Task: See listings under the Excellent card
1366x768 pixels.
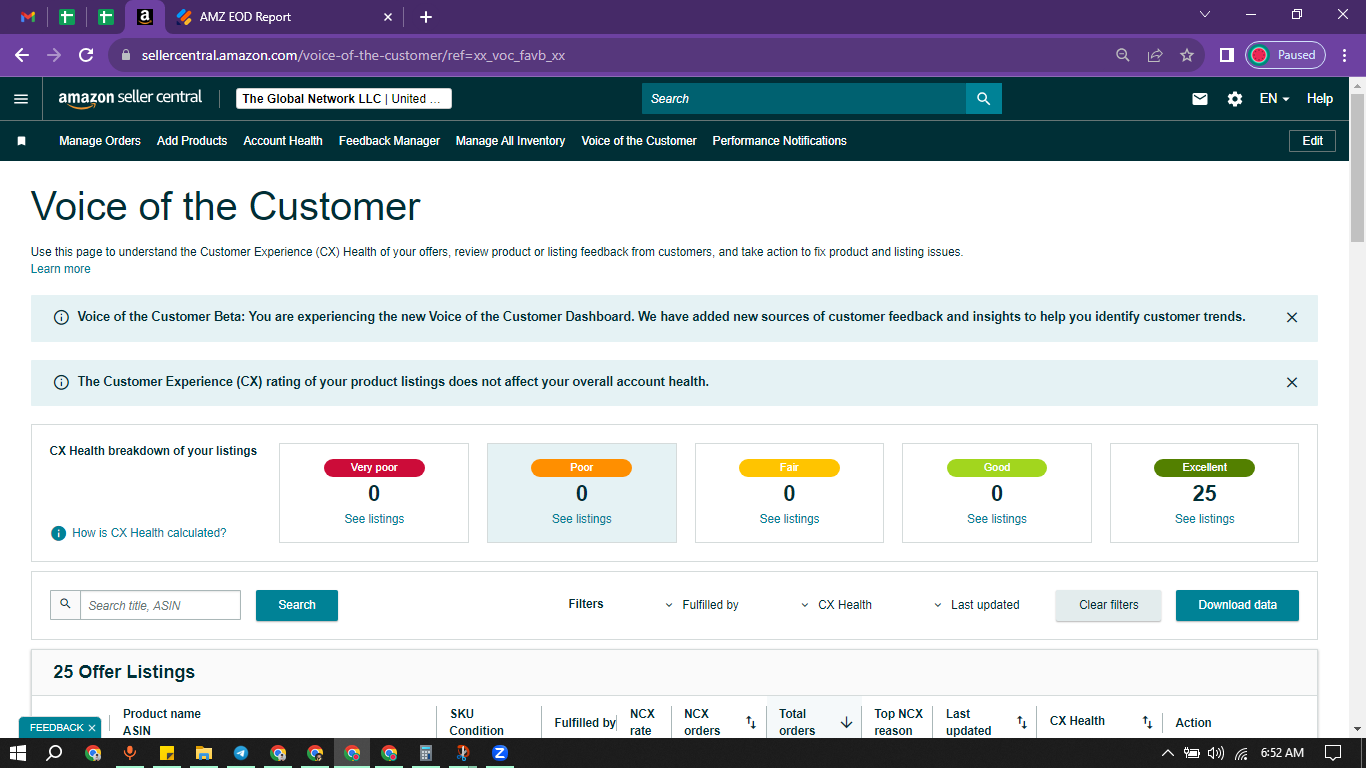Action: [1205, 519]
